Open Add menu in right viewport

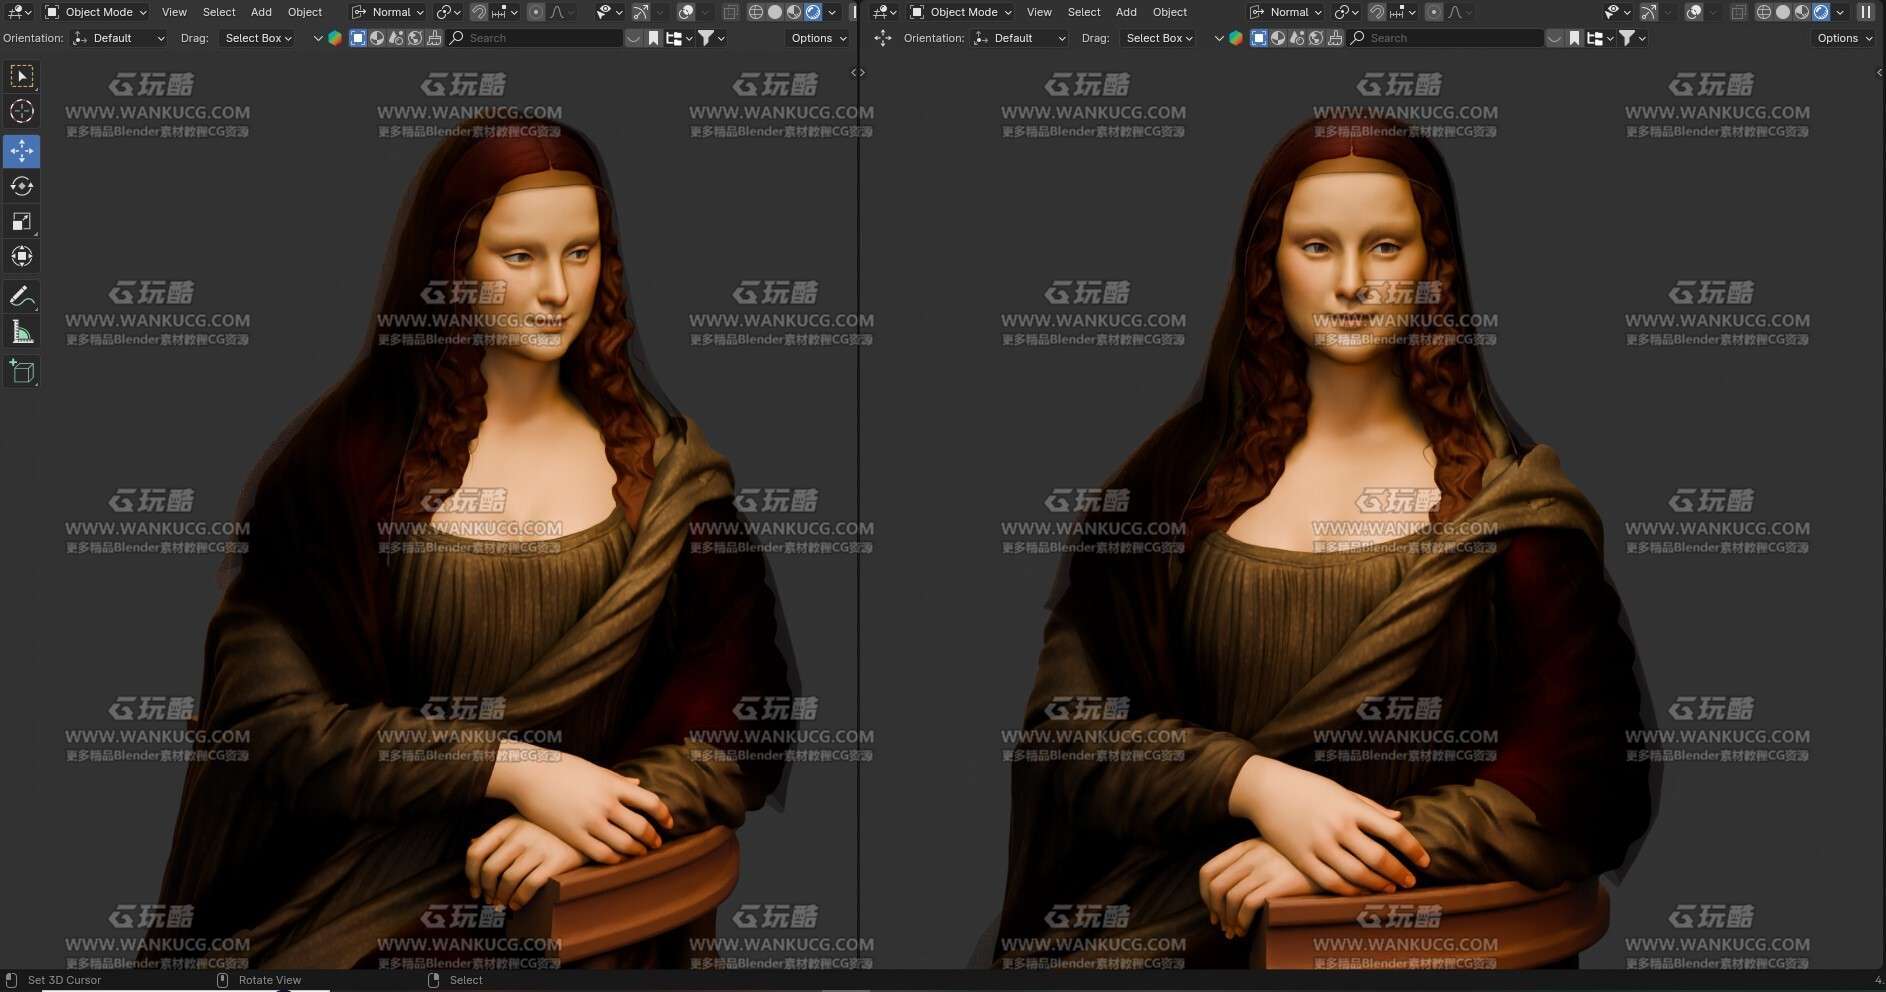point(1126,12)
